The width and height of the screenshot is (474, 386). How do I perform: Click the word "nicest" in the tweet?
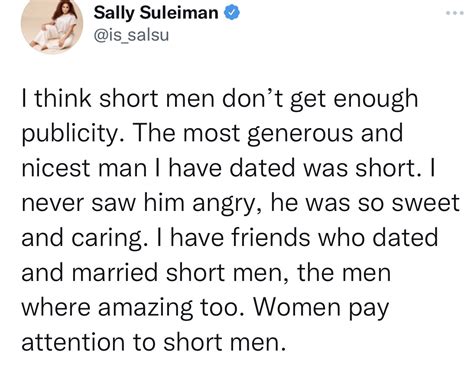pos(56,168)
